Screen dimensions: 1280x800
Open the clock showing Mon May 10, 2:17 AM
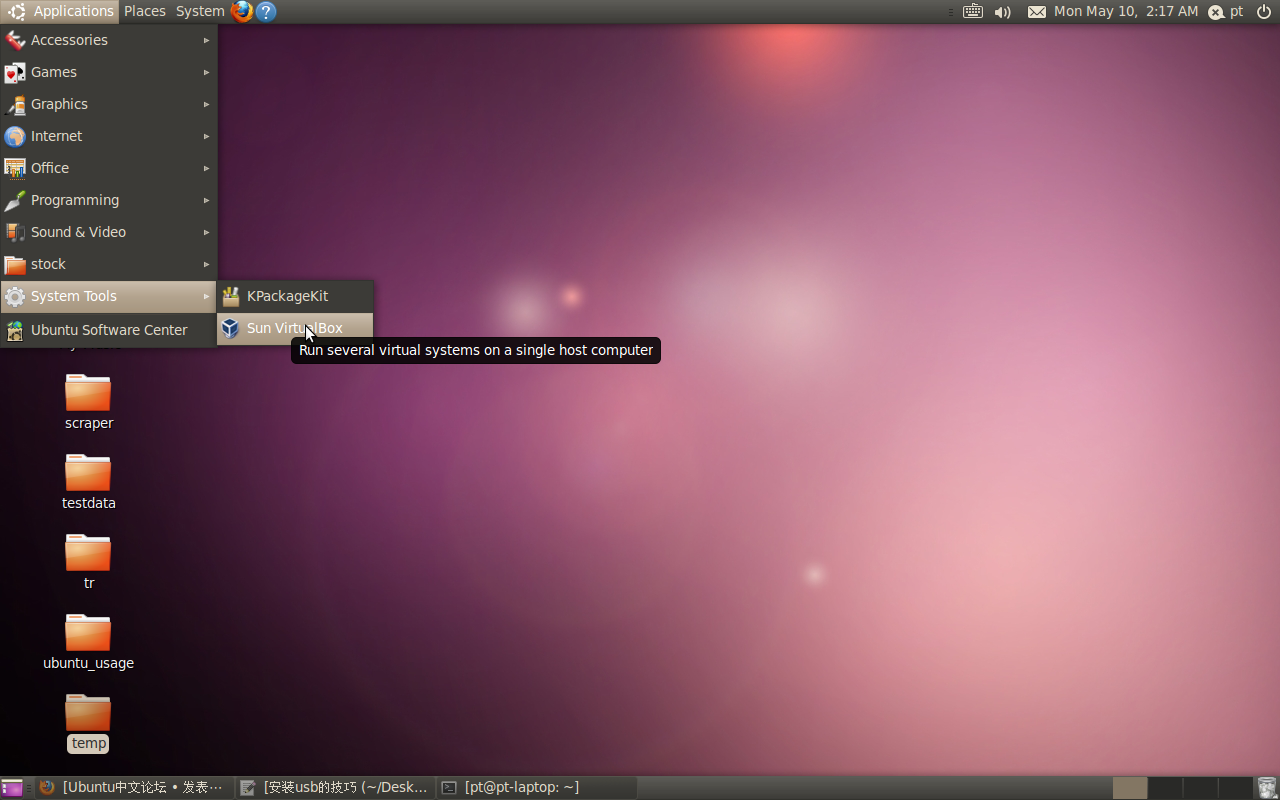pyautogui.click(x=1126, y=11)
